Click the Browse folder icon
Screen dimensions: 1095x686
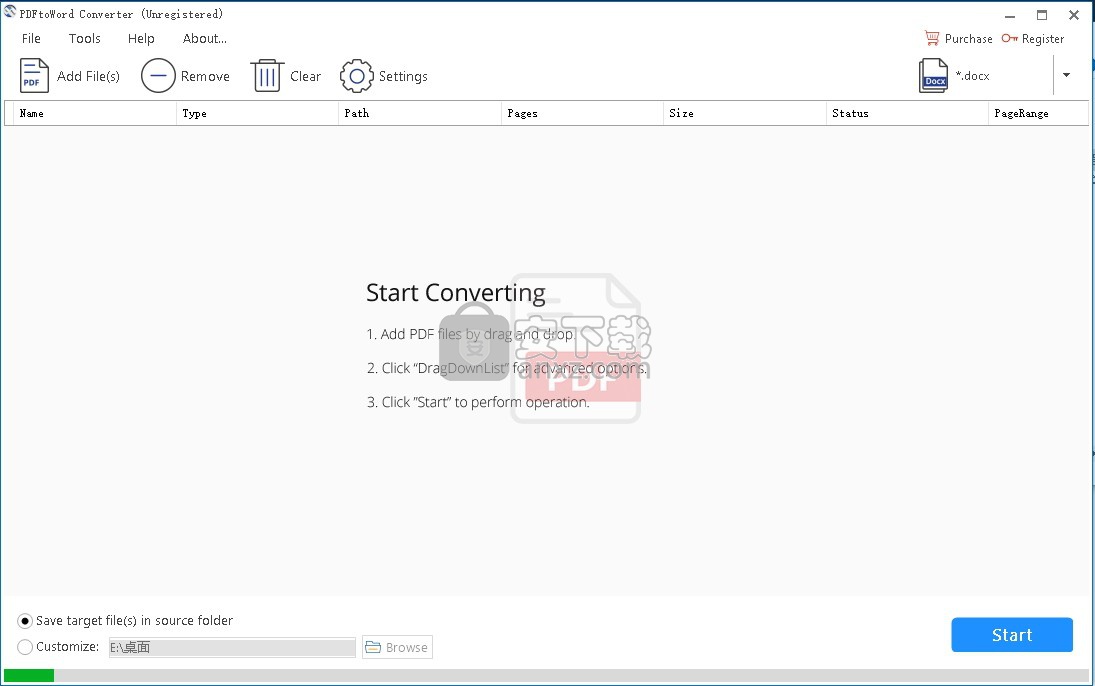click(x=373, y=647)
